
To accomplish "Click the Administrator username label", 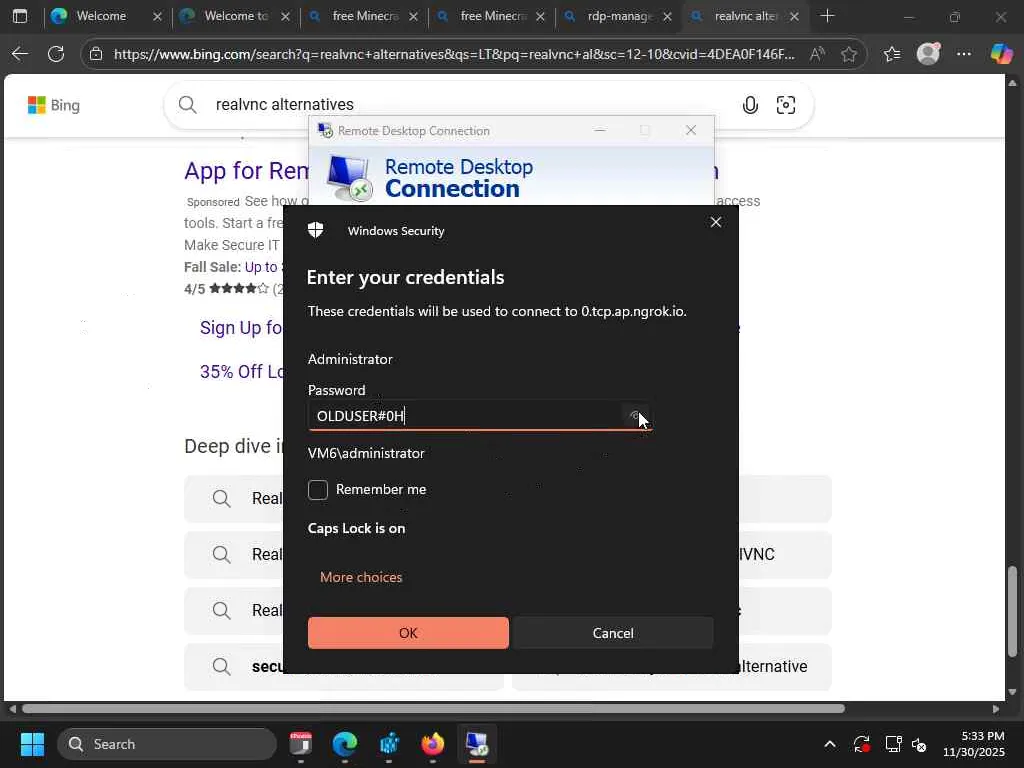I will [350, 359].
